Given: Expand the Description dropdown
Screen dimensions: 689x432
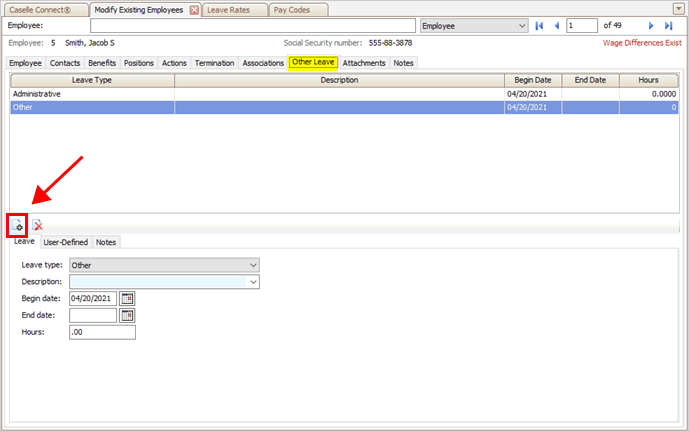Looking at the screenshot, I should point(254,282).
